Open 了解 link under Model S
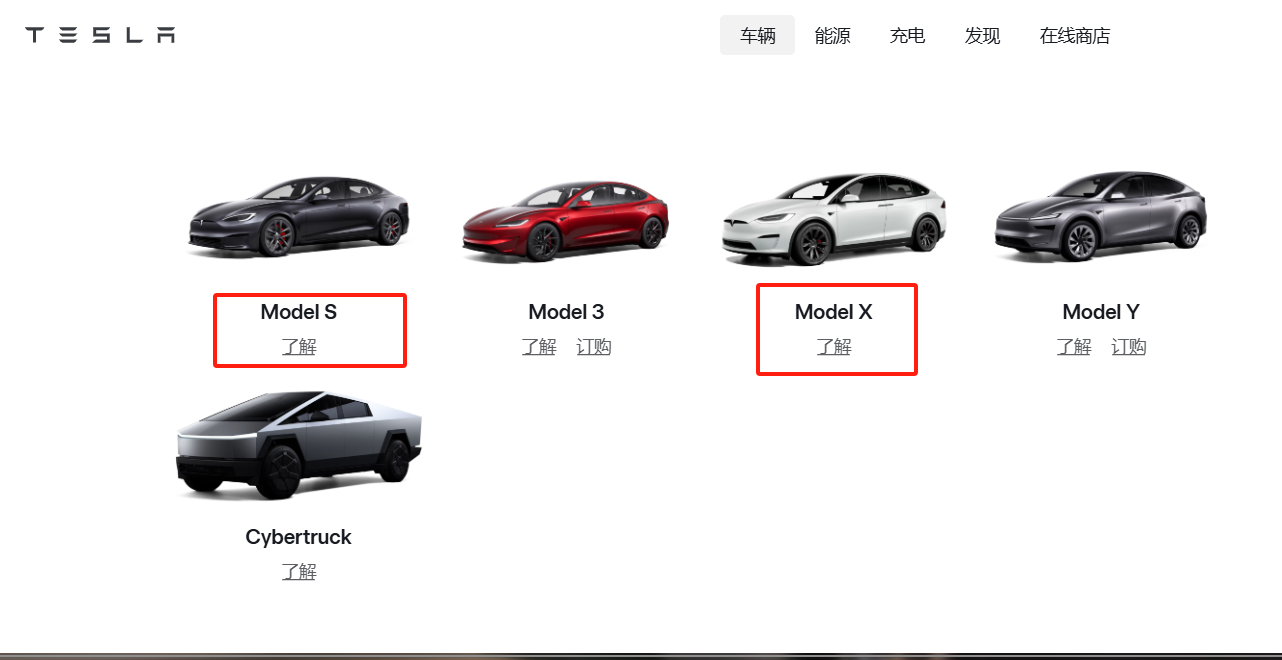 (298, 347)
